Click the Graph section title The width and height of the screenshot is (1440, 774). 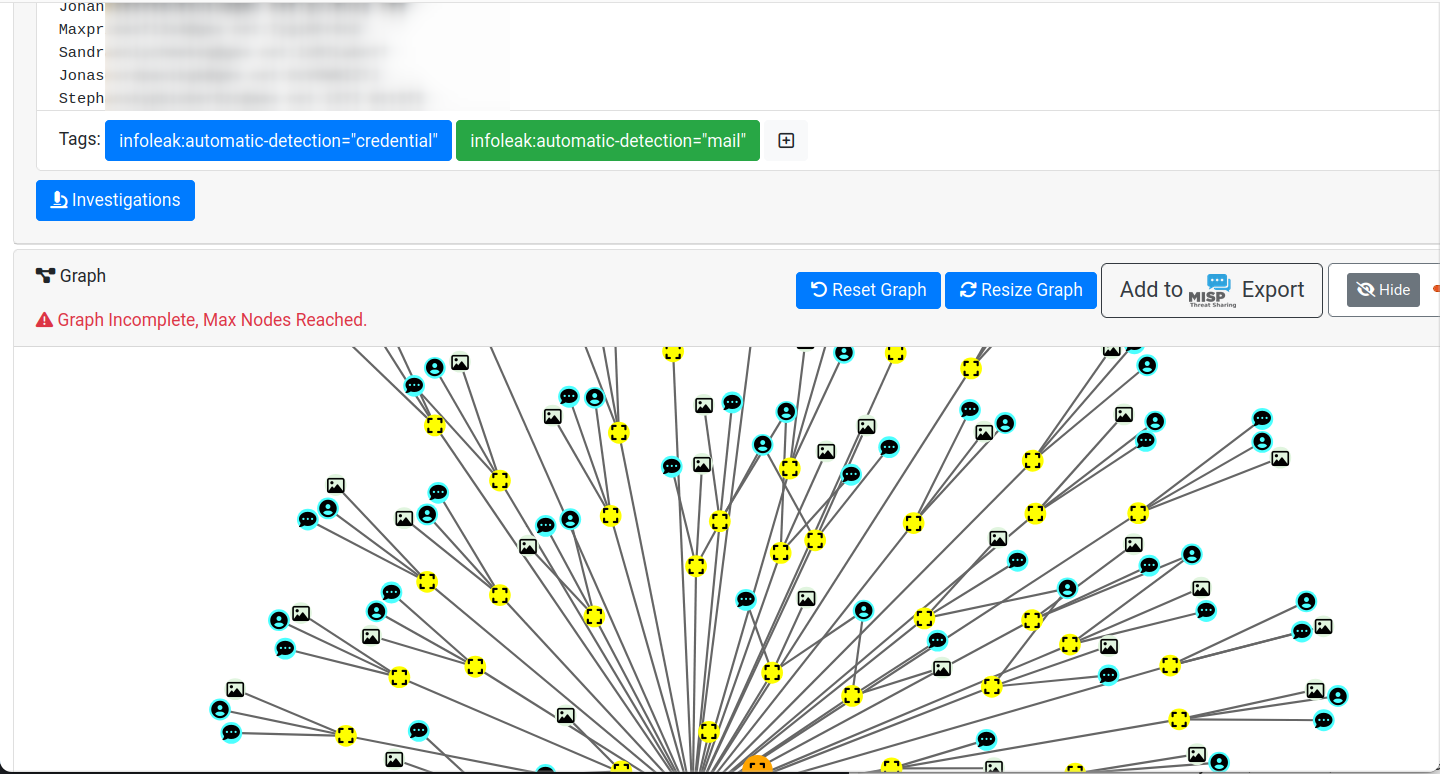(x=82, y=276)
